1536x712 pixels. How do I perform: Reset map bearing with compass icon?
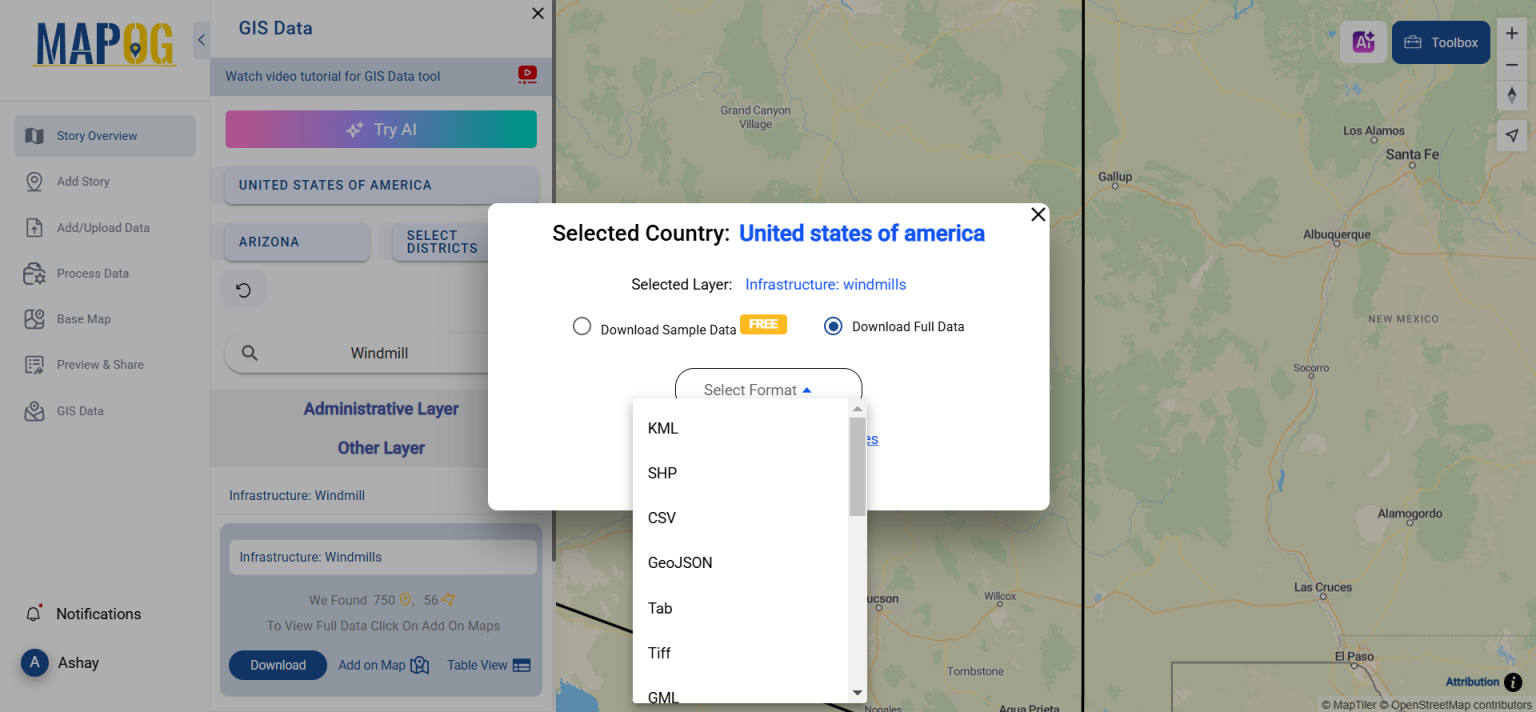(x=1512, y=96)
